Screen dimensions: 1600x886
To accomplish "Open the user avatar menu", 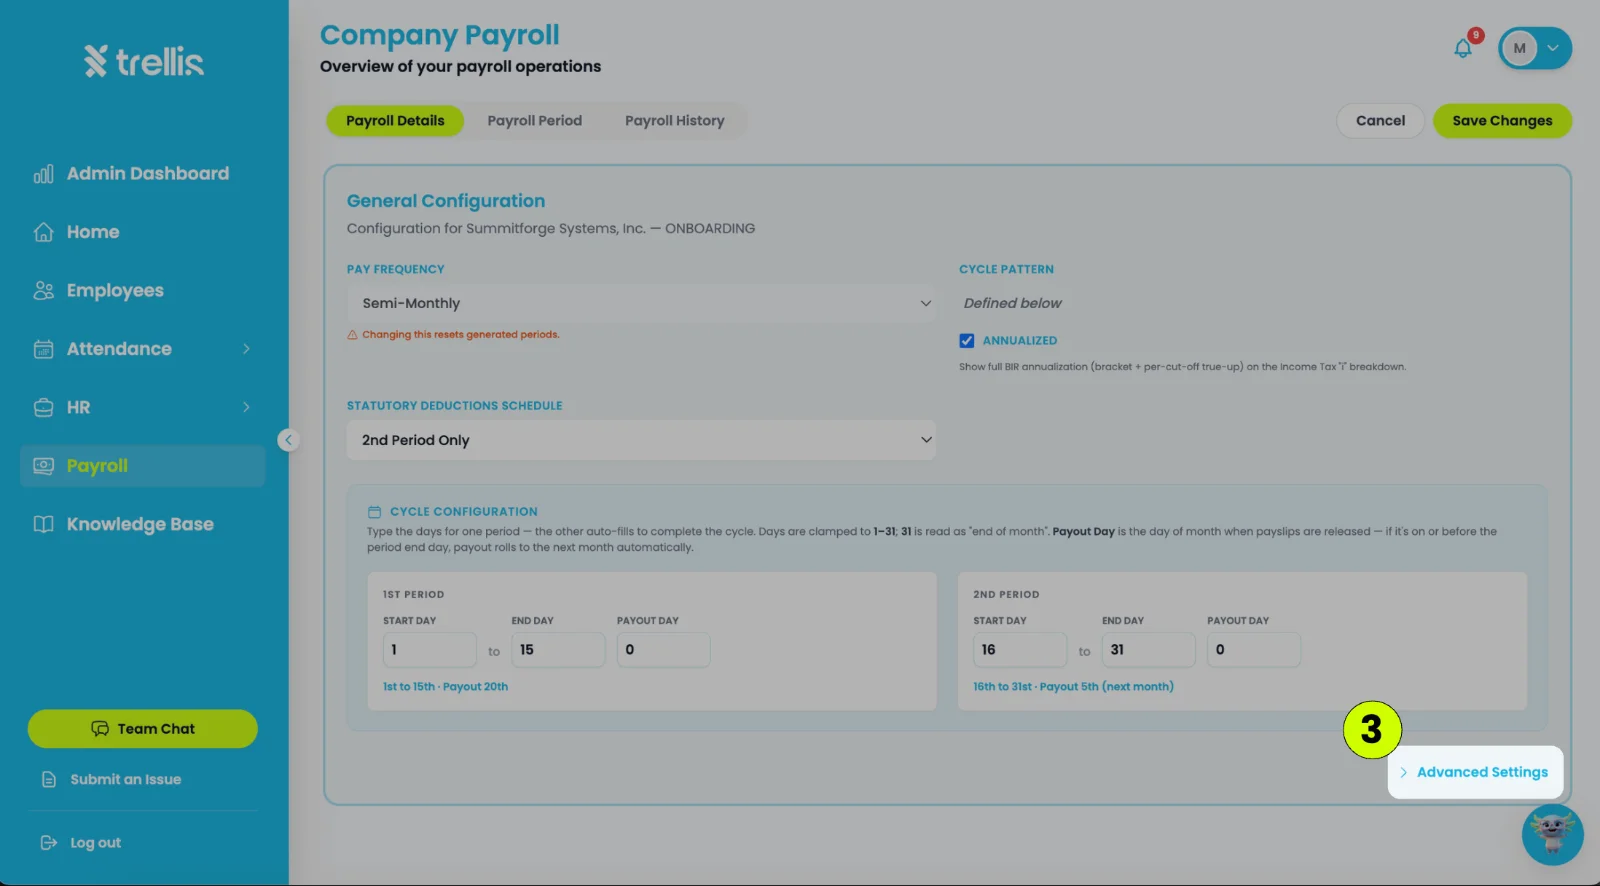I will 1535,48.
